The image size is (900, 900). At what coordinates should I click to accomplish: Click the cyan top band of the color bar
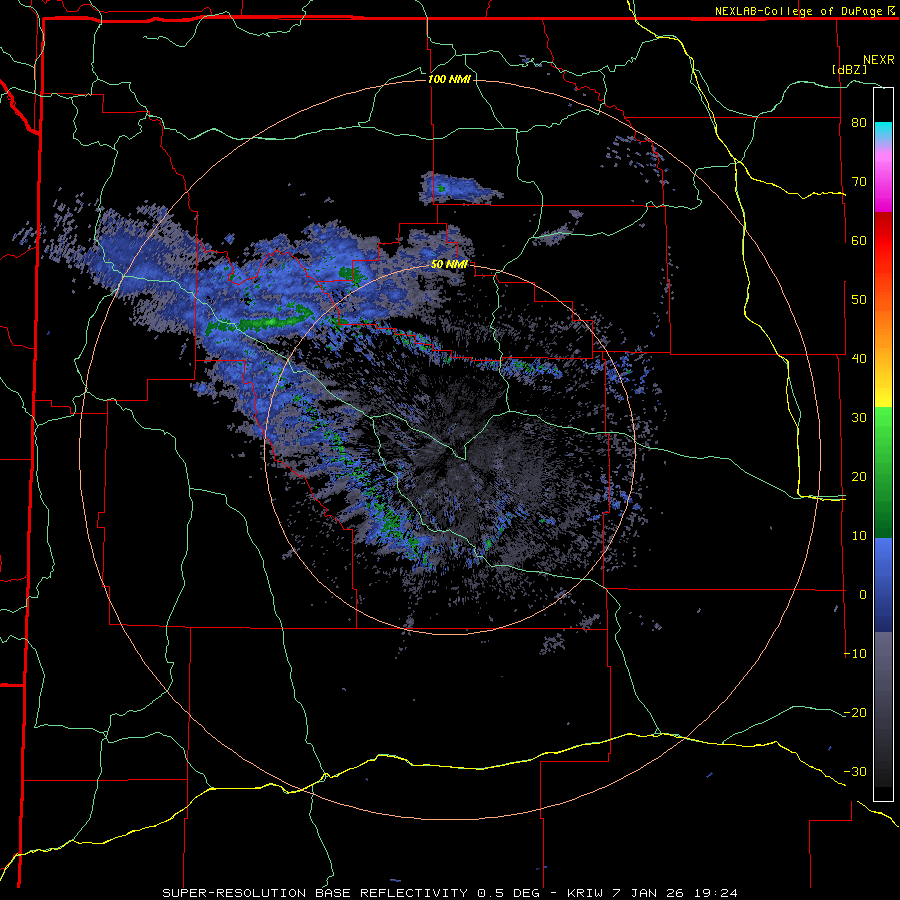click(x=883, y=132)
